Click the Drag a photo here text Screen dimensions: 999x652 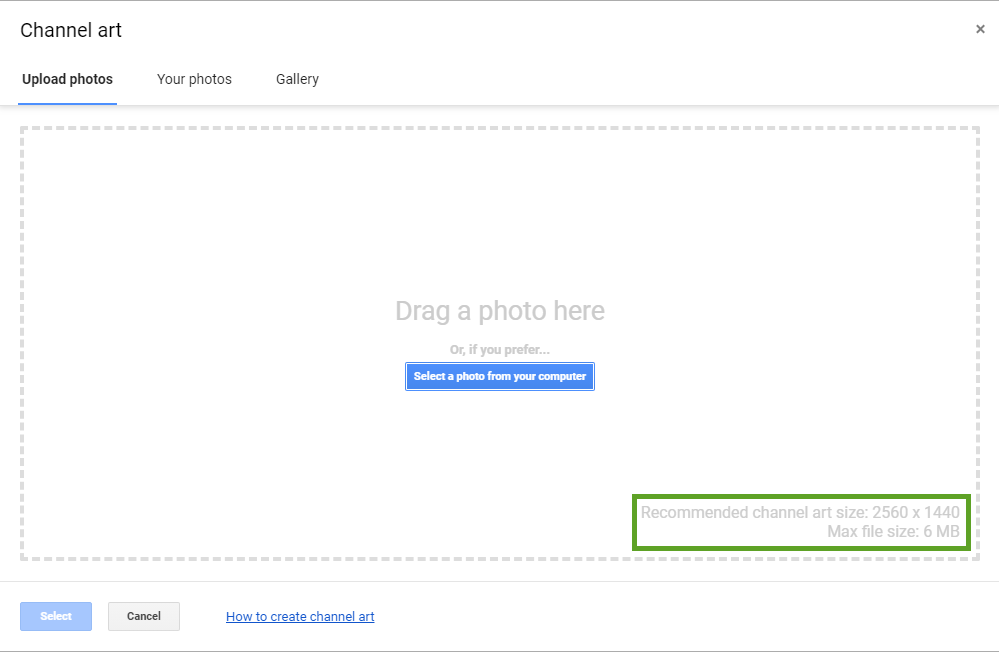tap(500, 311)
